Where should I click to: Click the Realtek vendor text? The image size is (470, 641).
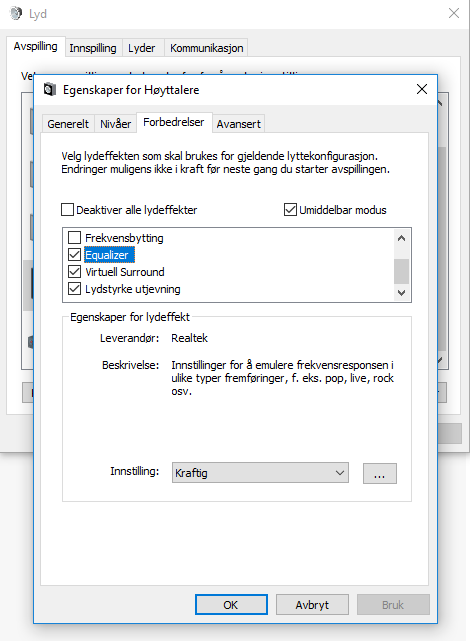[189, 338]
